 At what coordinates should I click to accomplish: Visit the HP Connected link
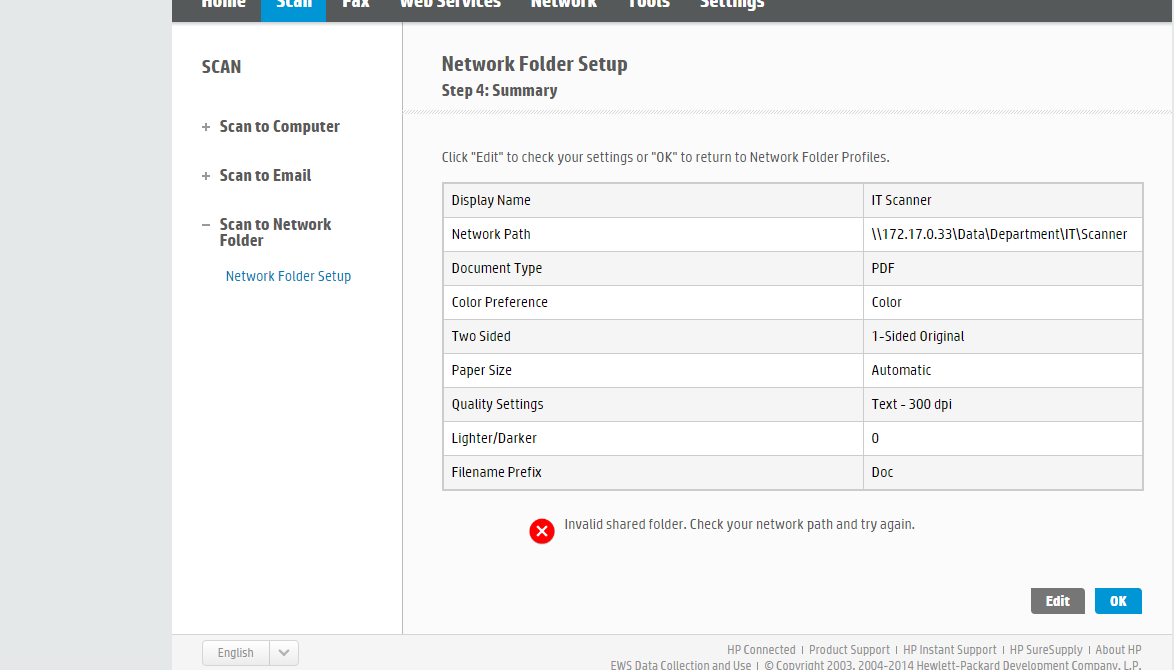761,650
